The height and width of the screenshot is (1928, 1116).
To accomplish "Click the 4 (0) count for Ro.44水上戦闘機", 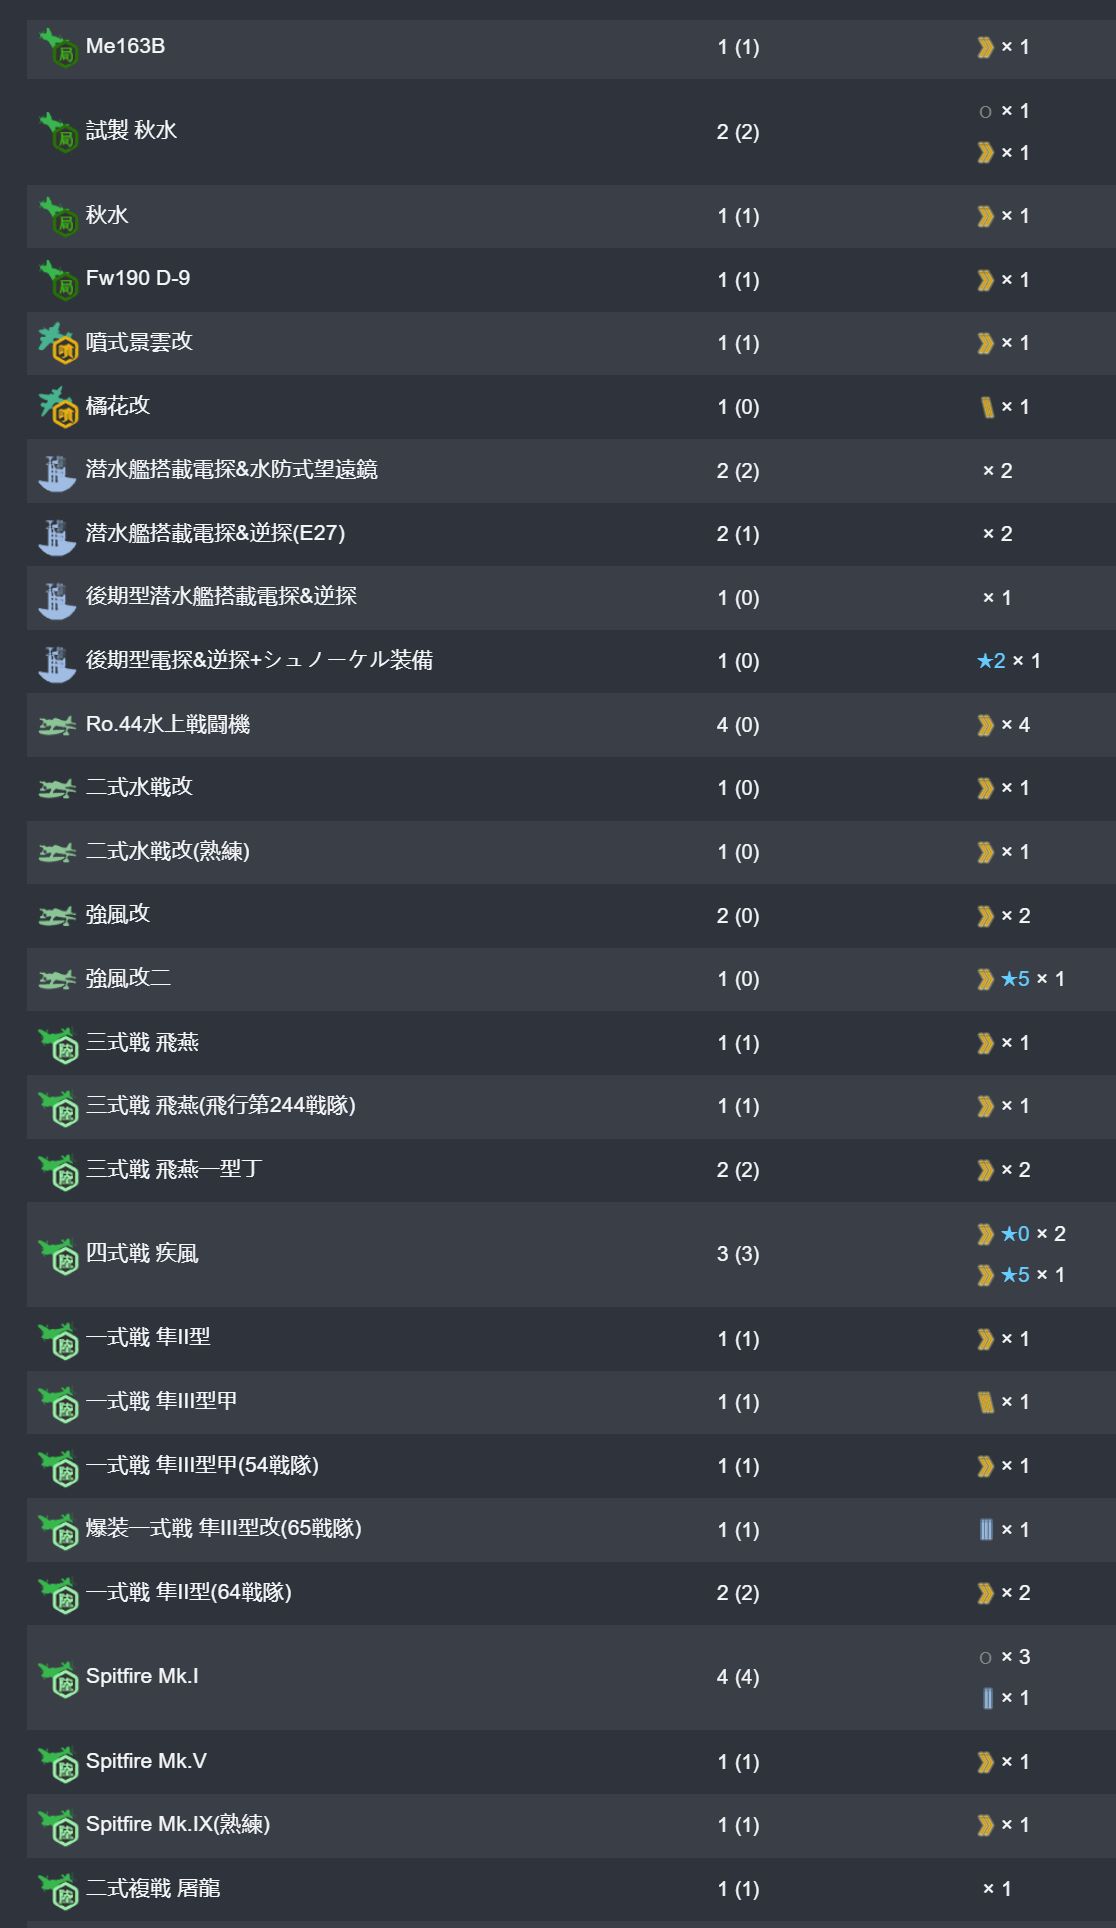I will pyautogui.click(x=738, y=725).
